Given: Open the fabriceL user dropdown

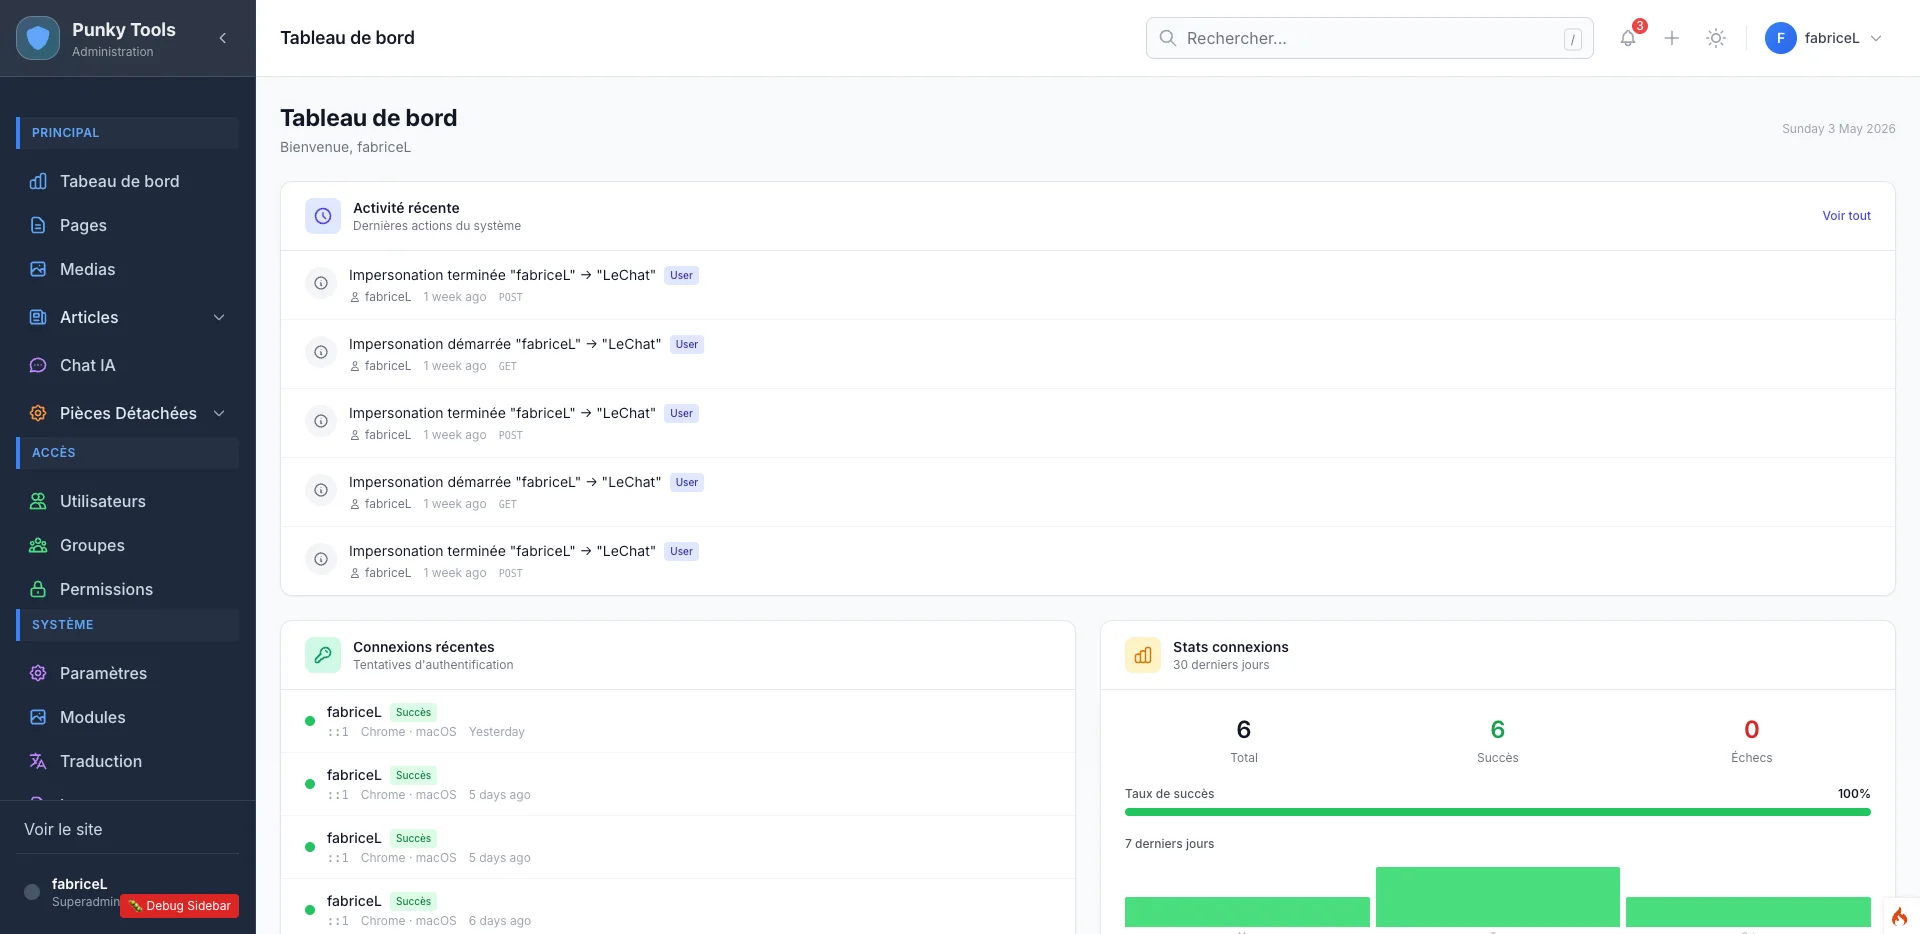Looking at the screenshot, I should pos(1825,38).
